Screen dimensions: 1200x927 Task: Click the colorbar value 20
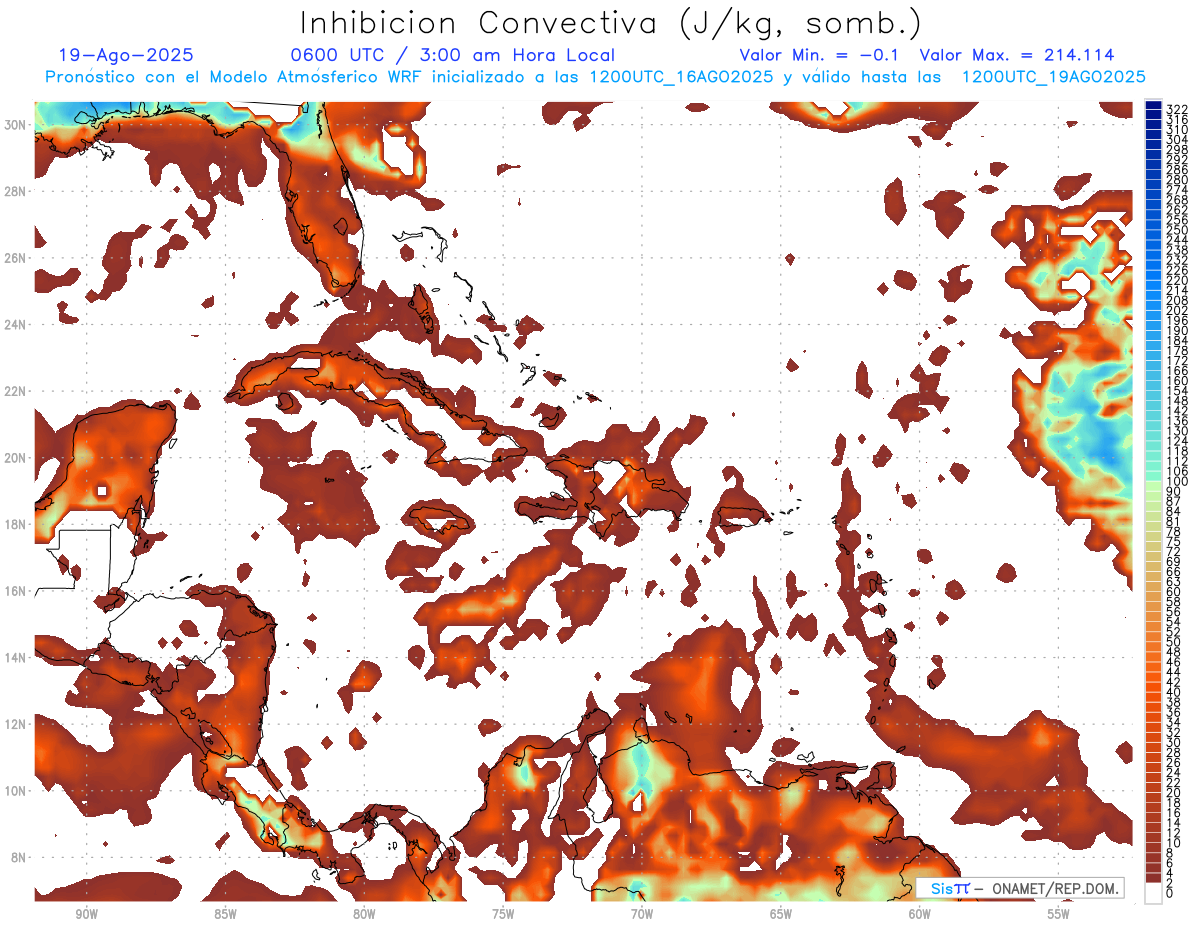pyautogui.click(x=1174, y=793)
